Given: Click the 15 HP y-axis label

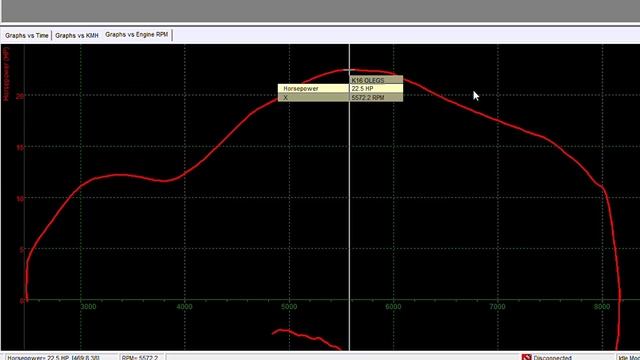Looking at the screenshot, I should click(x=20, y=147).
